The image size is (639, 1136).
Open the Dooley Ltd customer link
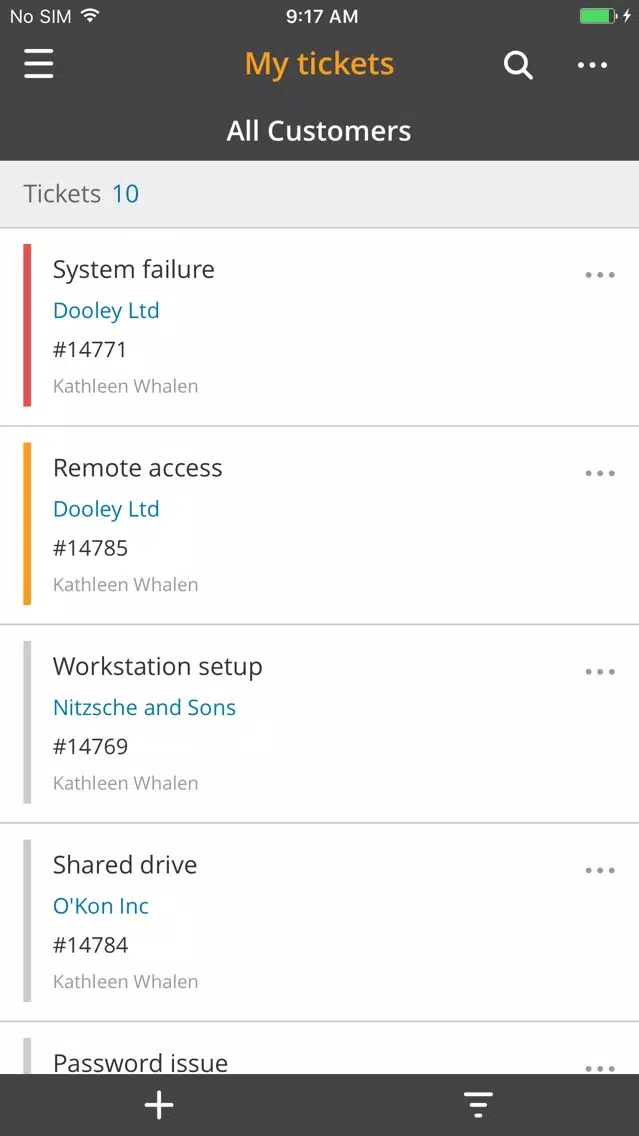coord(106,310)
